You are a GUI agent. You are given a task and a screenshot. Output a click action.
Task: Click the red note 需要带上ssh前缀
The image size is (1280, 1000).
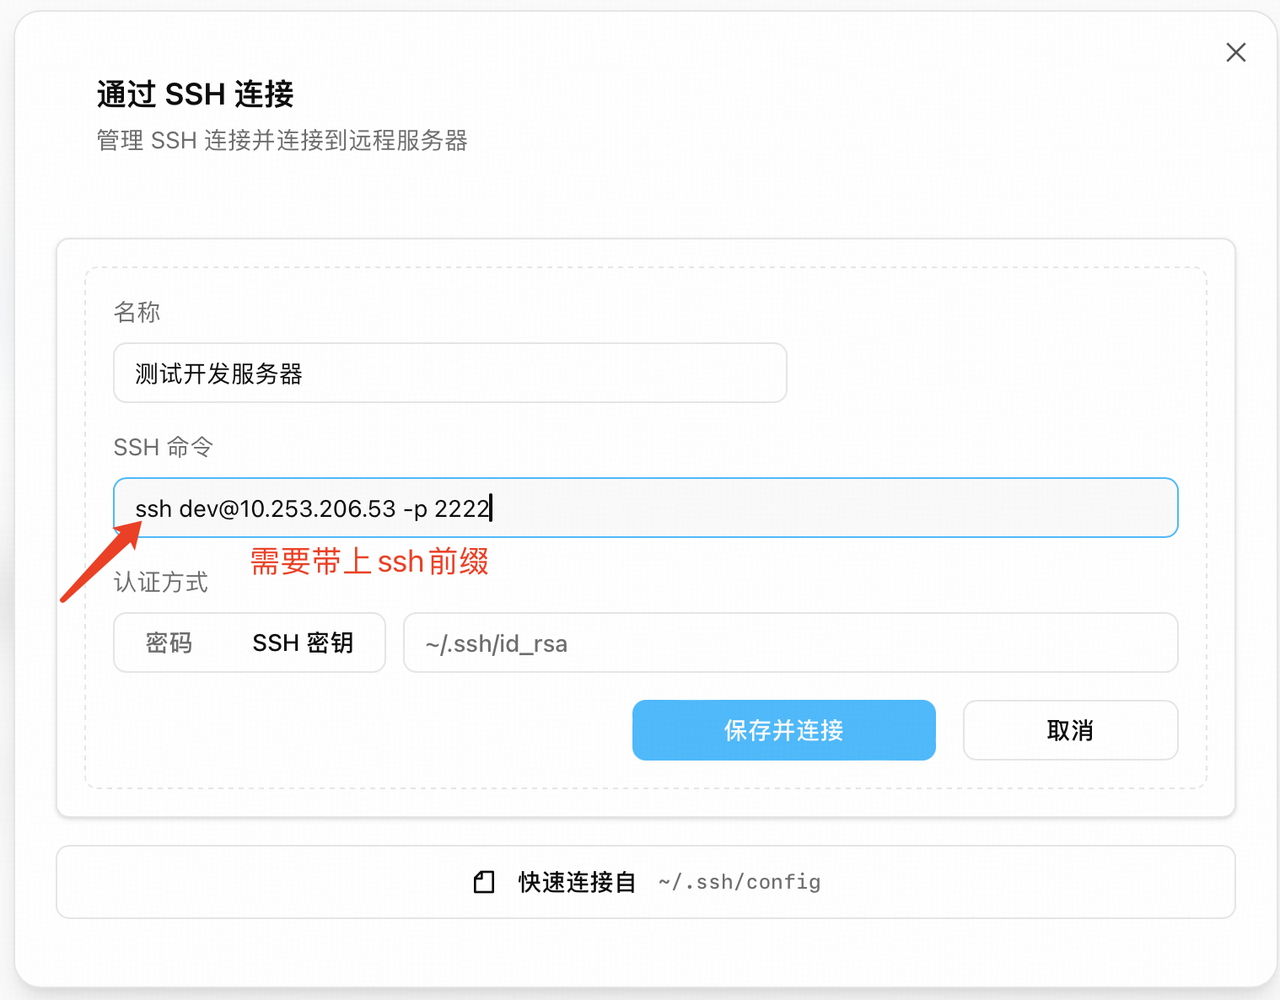point(369,562)
